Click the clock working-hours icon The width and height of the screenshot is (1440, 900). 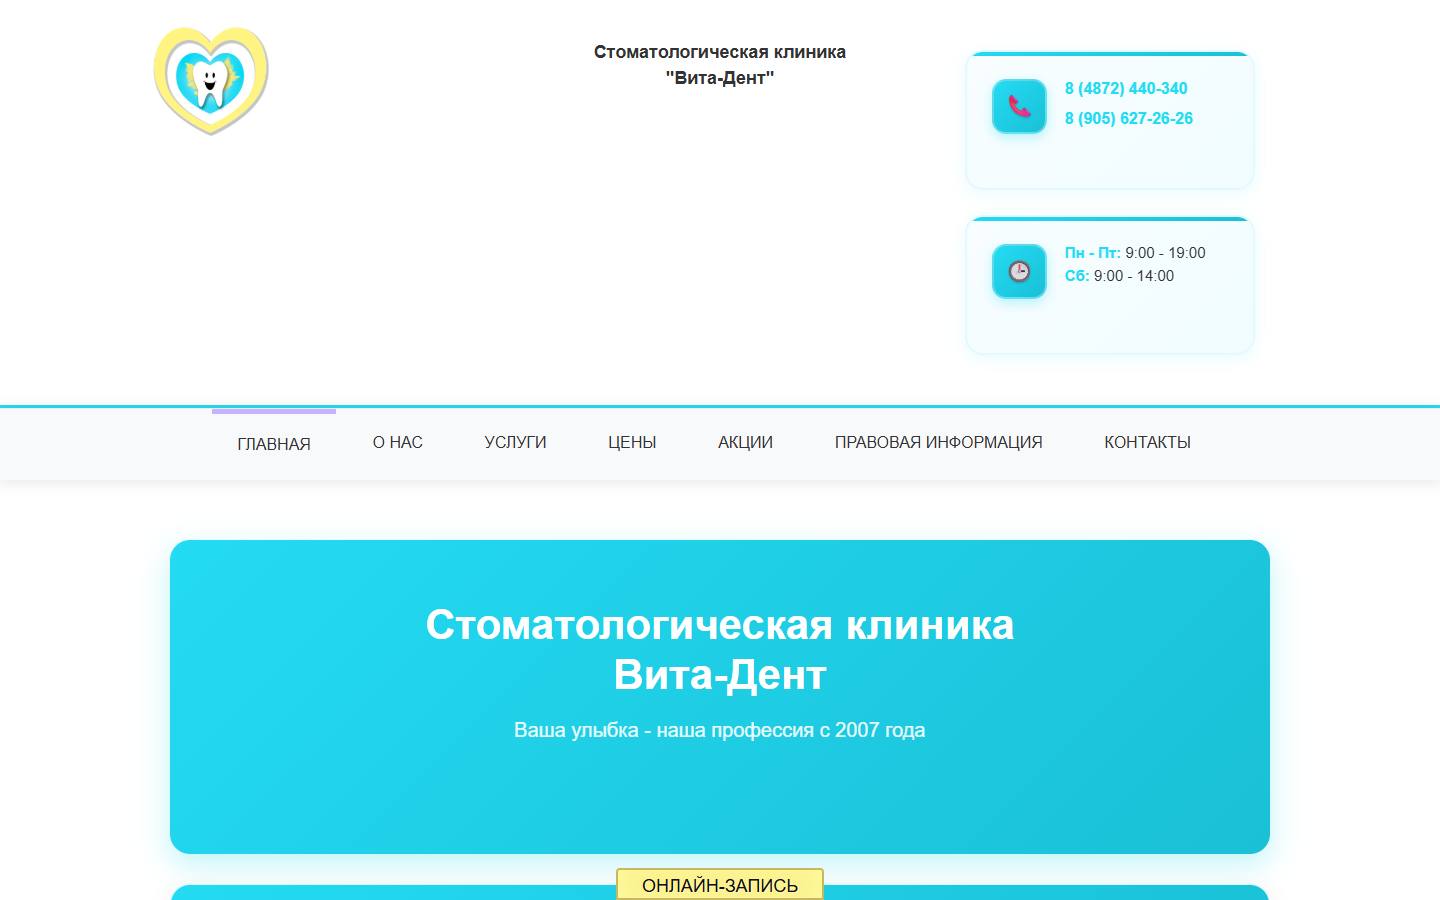coord(1019,271)
